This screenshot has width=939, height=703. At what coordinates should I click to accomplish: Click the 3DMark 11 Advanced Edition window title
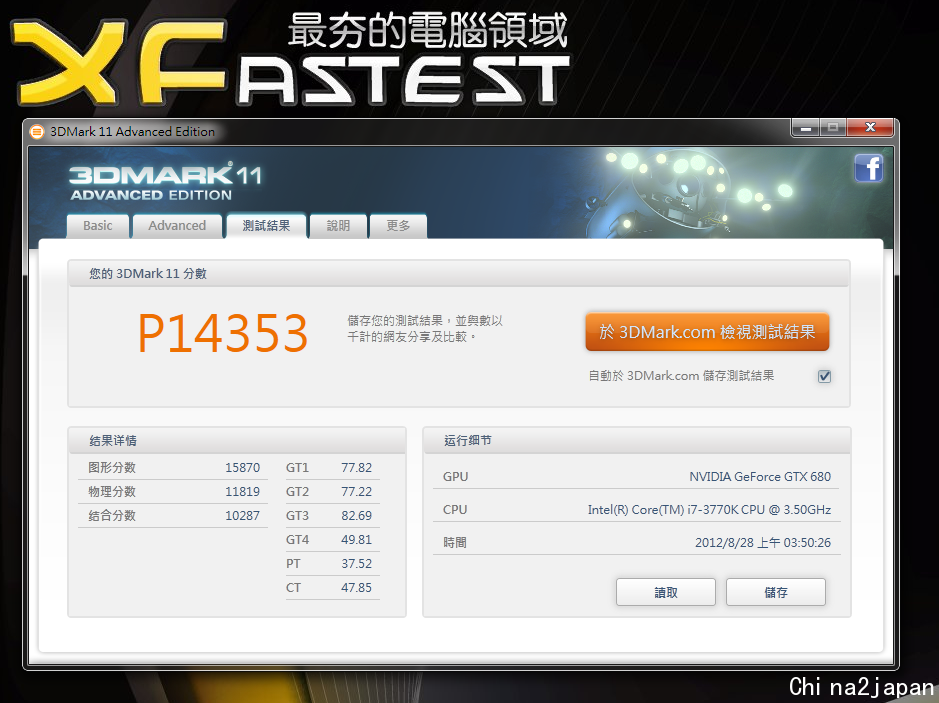coord(132,132)
